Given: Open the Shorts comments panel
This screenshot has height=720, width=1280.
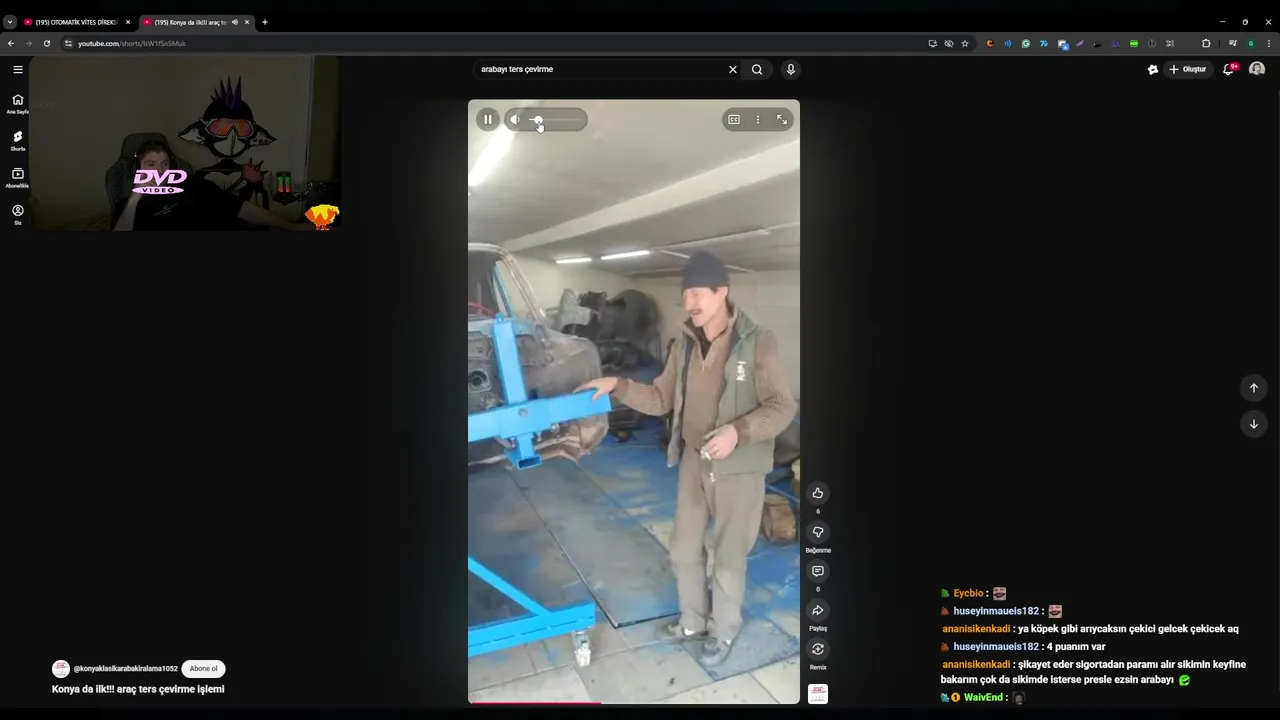Looking at the screenshot, I should 818,571.
